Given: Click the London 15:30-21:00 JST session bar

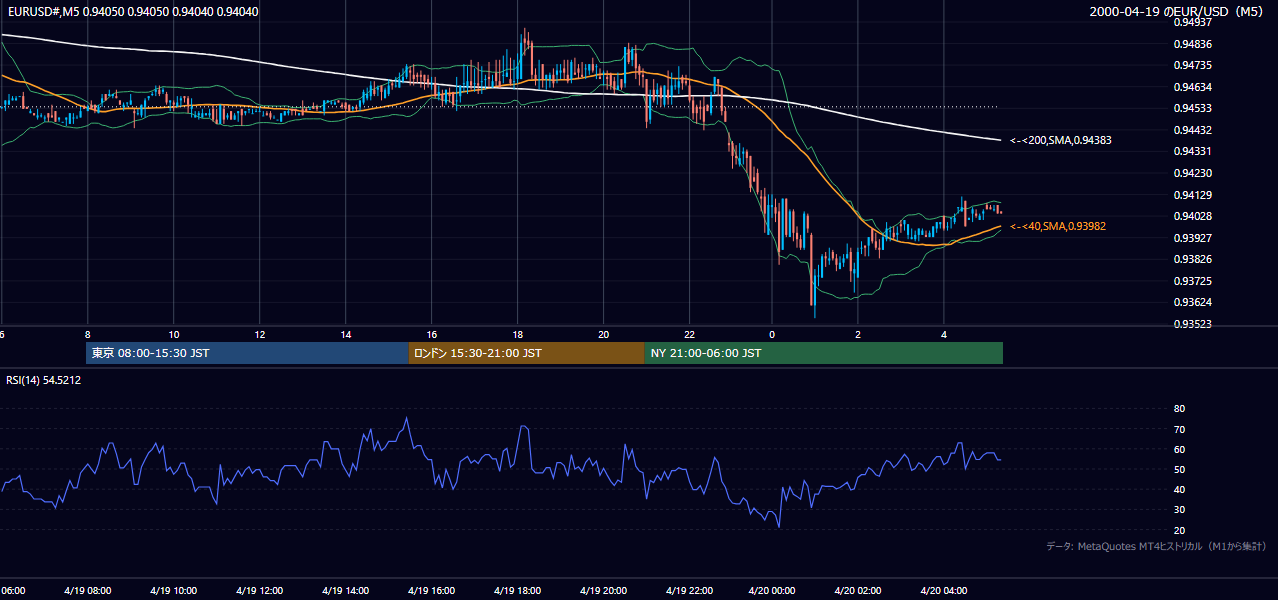Looking at the screenshot, I should [x=526, y=353].
